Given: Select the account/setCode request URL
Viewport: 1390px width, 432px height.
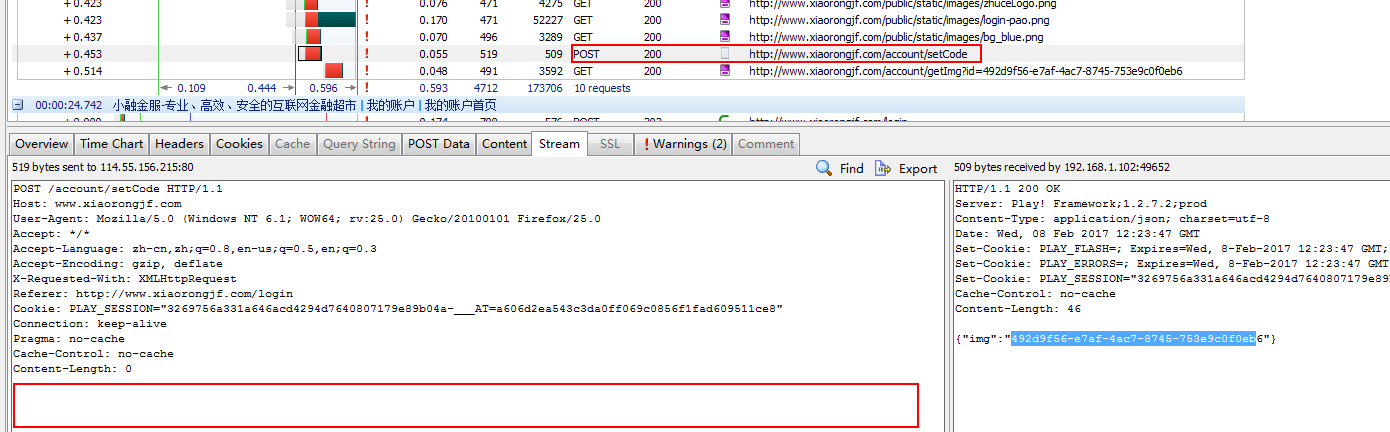Looking at the screenshot, I should (857, 54).
